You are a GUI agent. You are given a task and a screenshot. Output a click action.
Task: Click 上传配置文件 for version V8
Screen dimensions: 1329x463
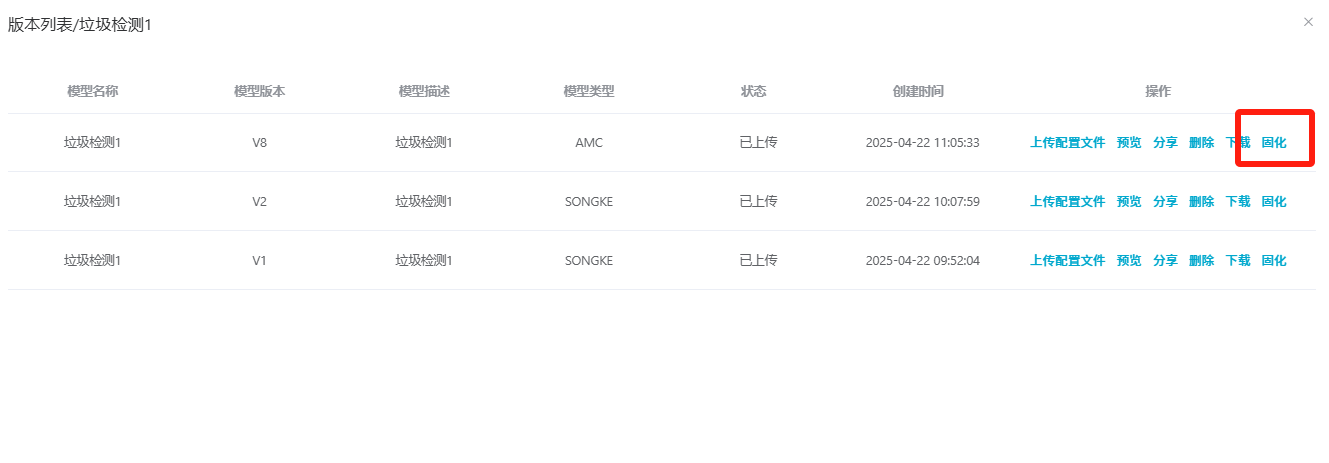(x=1067, y=143)
